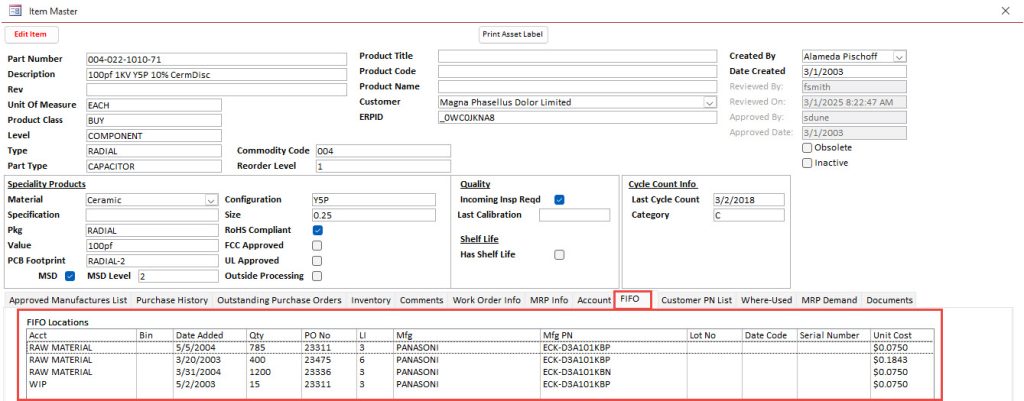Open the MRP Demand tab

[x=829, y=300]
